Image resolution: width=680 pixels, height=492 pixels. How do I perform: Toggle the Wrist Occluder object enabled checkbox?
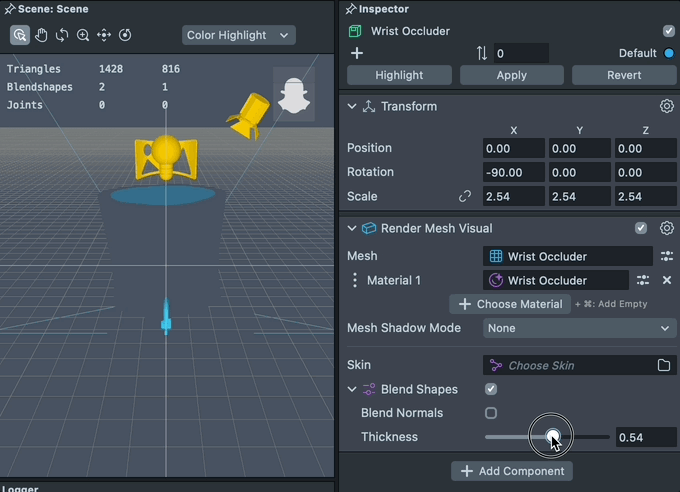pyautogui.click(x=669, y=31)
